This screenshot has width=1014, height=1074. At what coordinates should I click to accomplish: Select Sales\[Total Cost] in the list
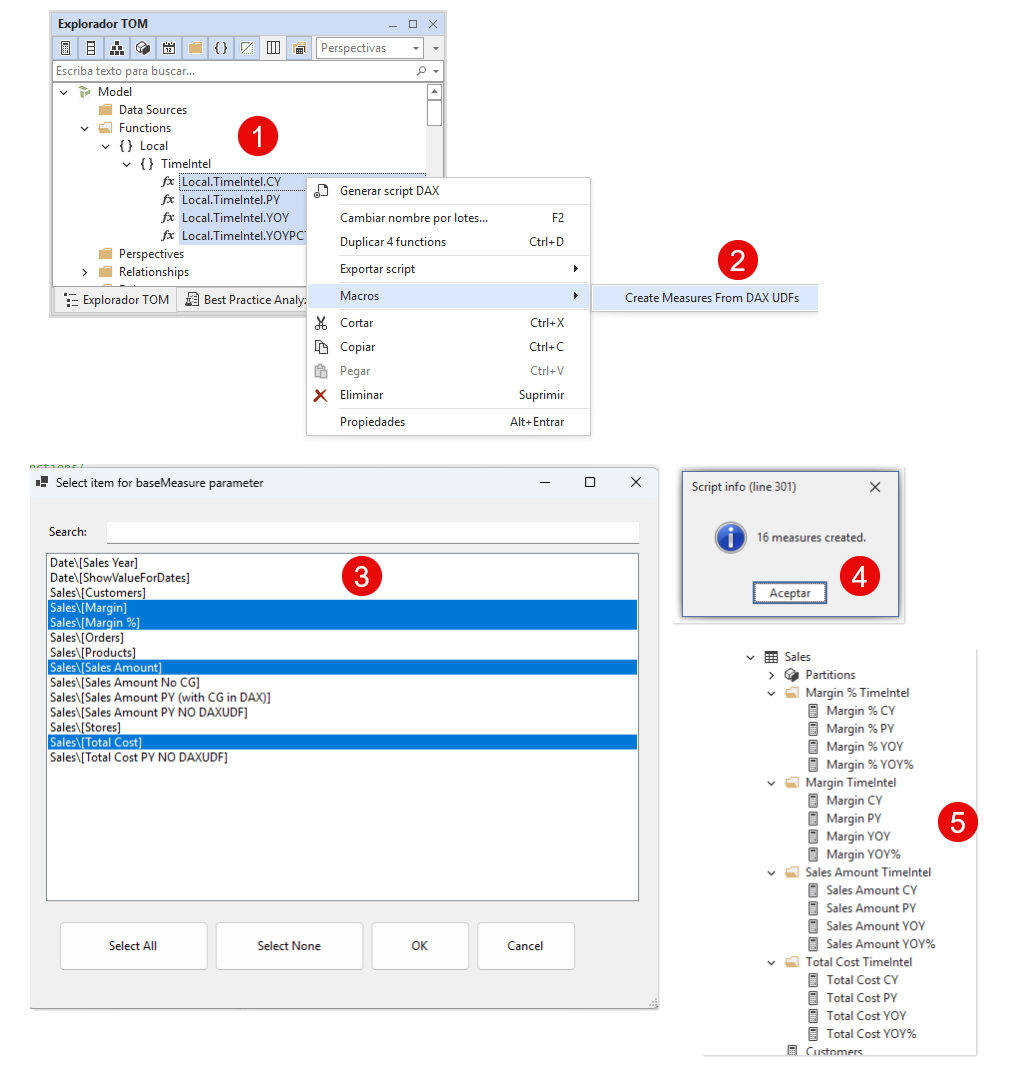[343, 742]
